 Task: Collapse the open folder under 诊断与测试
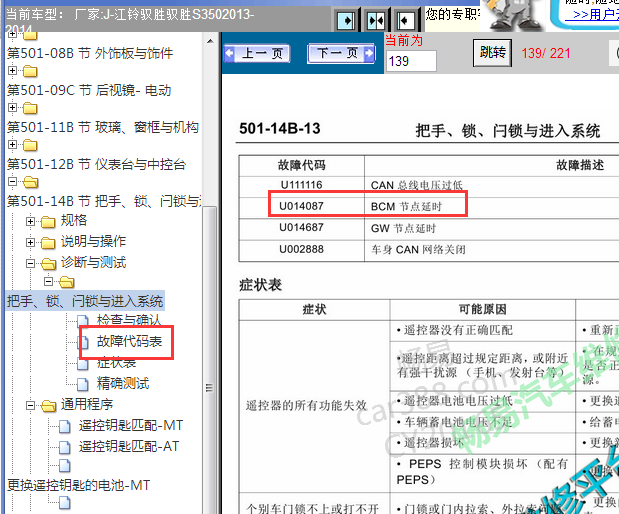[x=49, y=281]
